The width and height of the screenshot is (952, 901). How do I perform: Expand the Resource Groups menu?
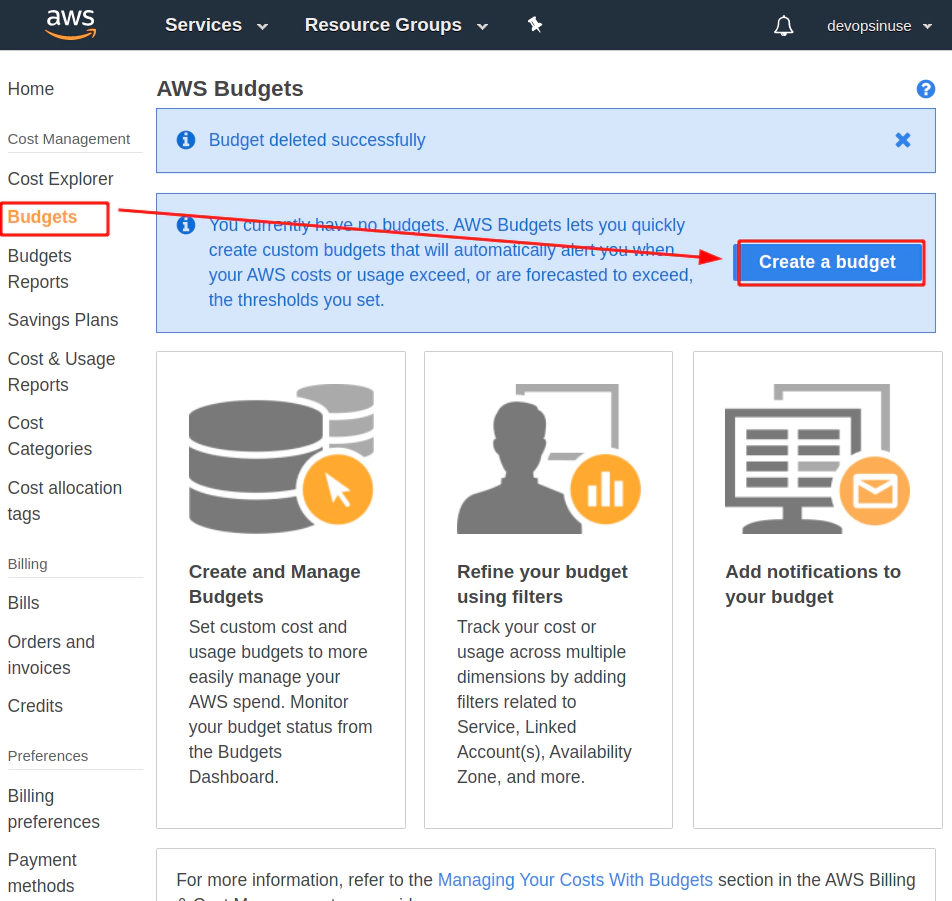tap(396, 25)
